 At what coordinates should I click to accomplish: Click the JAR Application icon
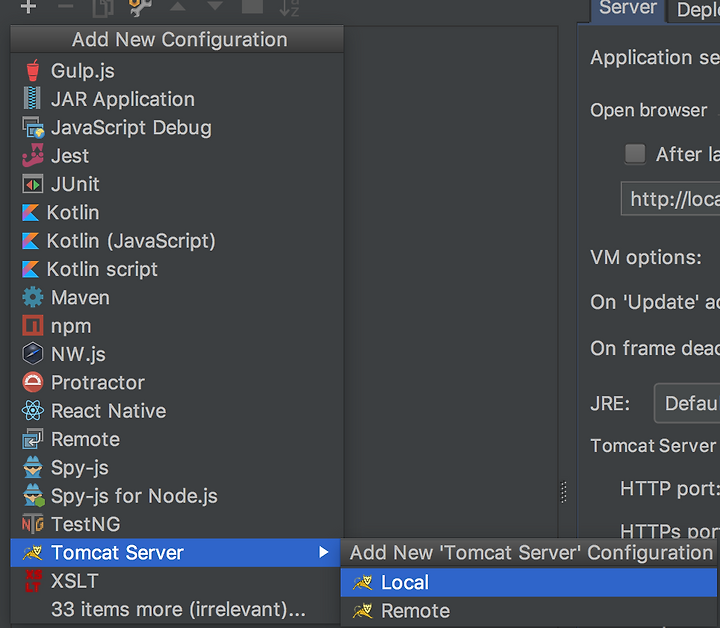pyautogui.click(x=32, y=99)
